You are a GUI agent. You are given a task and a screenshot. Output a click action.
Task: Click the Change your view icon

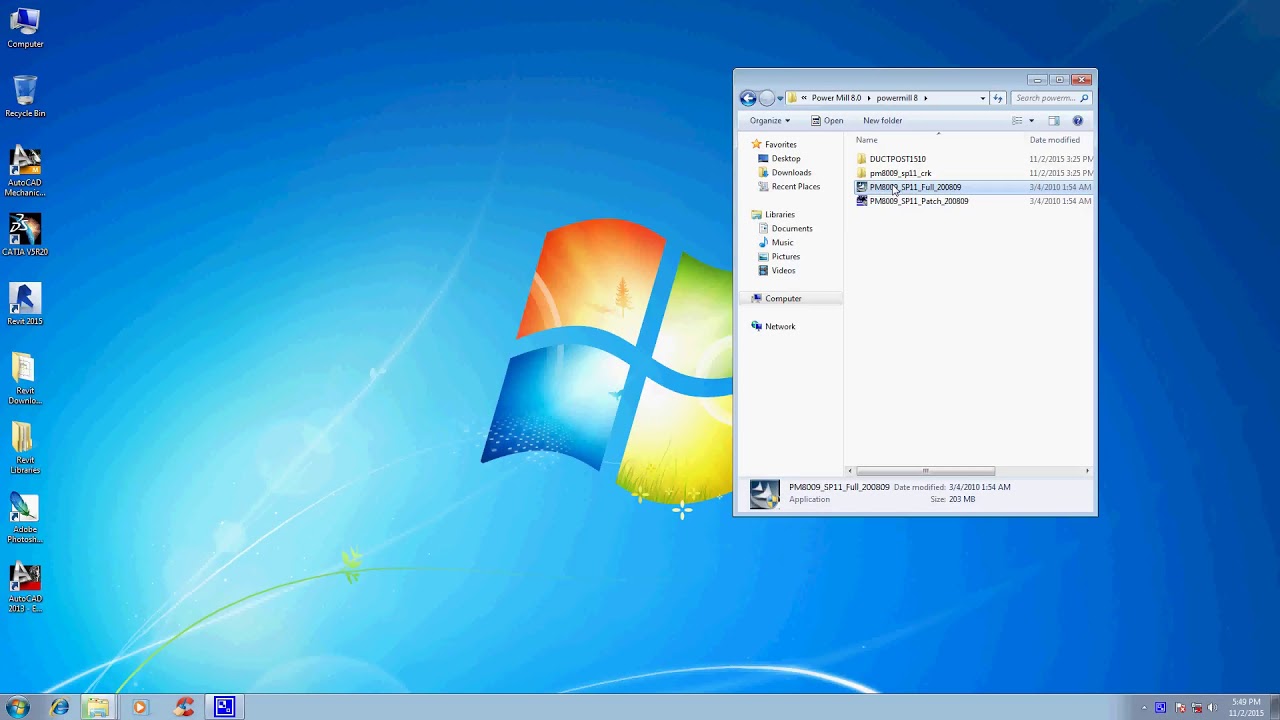[1017, 121]
